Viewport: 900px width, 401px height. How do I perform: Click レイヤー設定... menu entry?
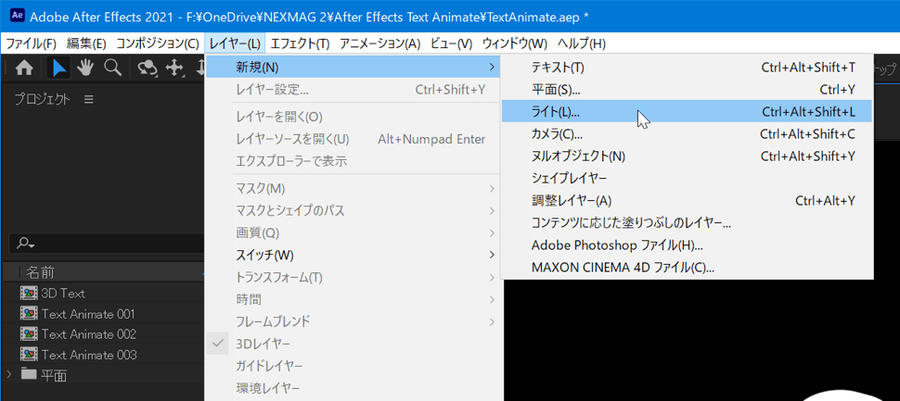[353, 89]
